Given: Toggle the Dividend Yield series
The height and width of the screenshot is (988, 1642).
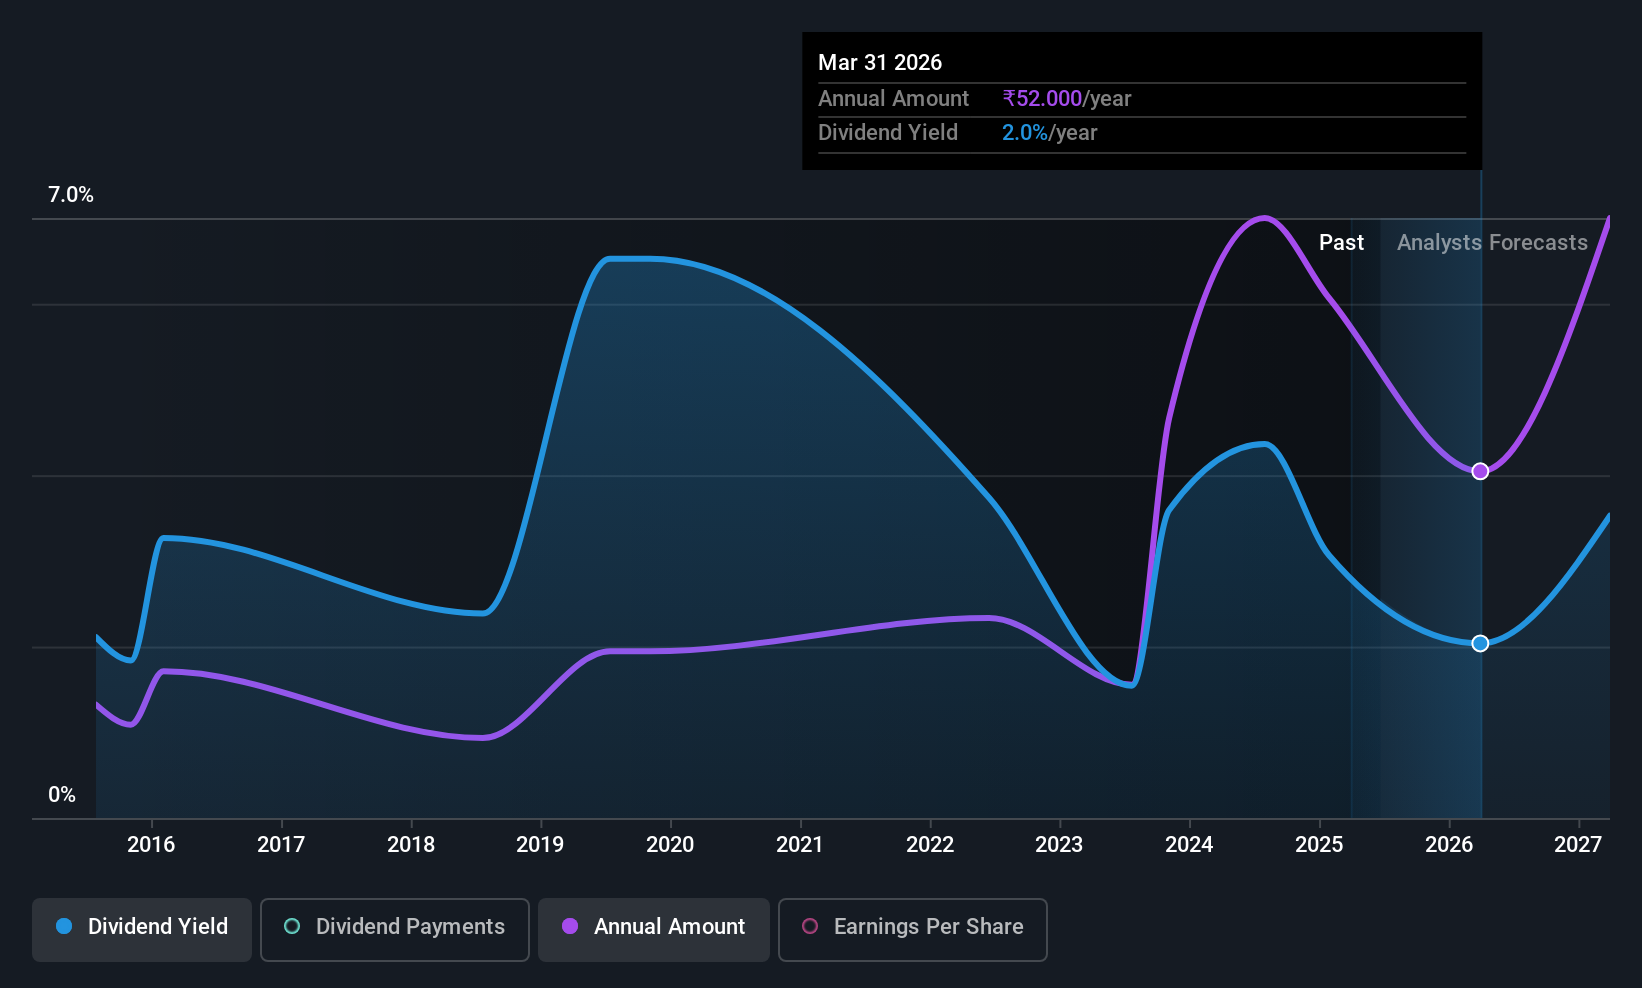Looking at the screenshot, I should [142, 930].
